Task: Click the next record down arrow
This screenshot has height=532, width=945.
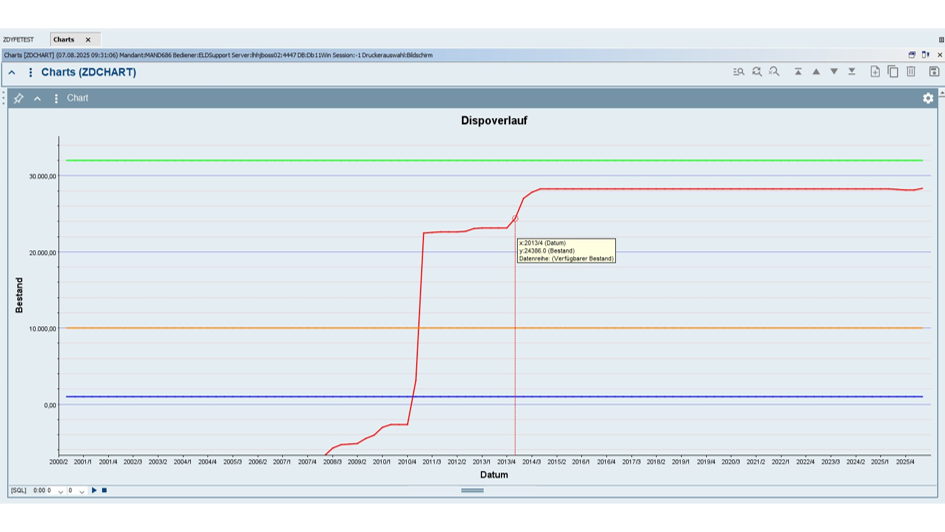Action: tap(834, 72)
